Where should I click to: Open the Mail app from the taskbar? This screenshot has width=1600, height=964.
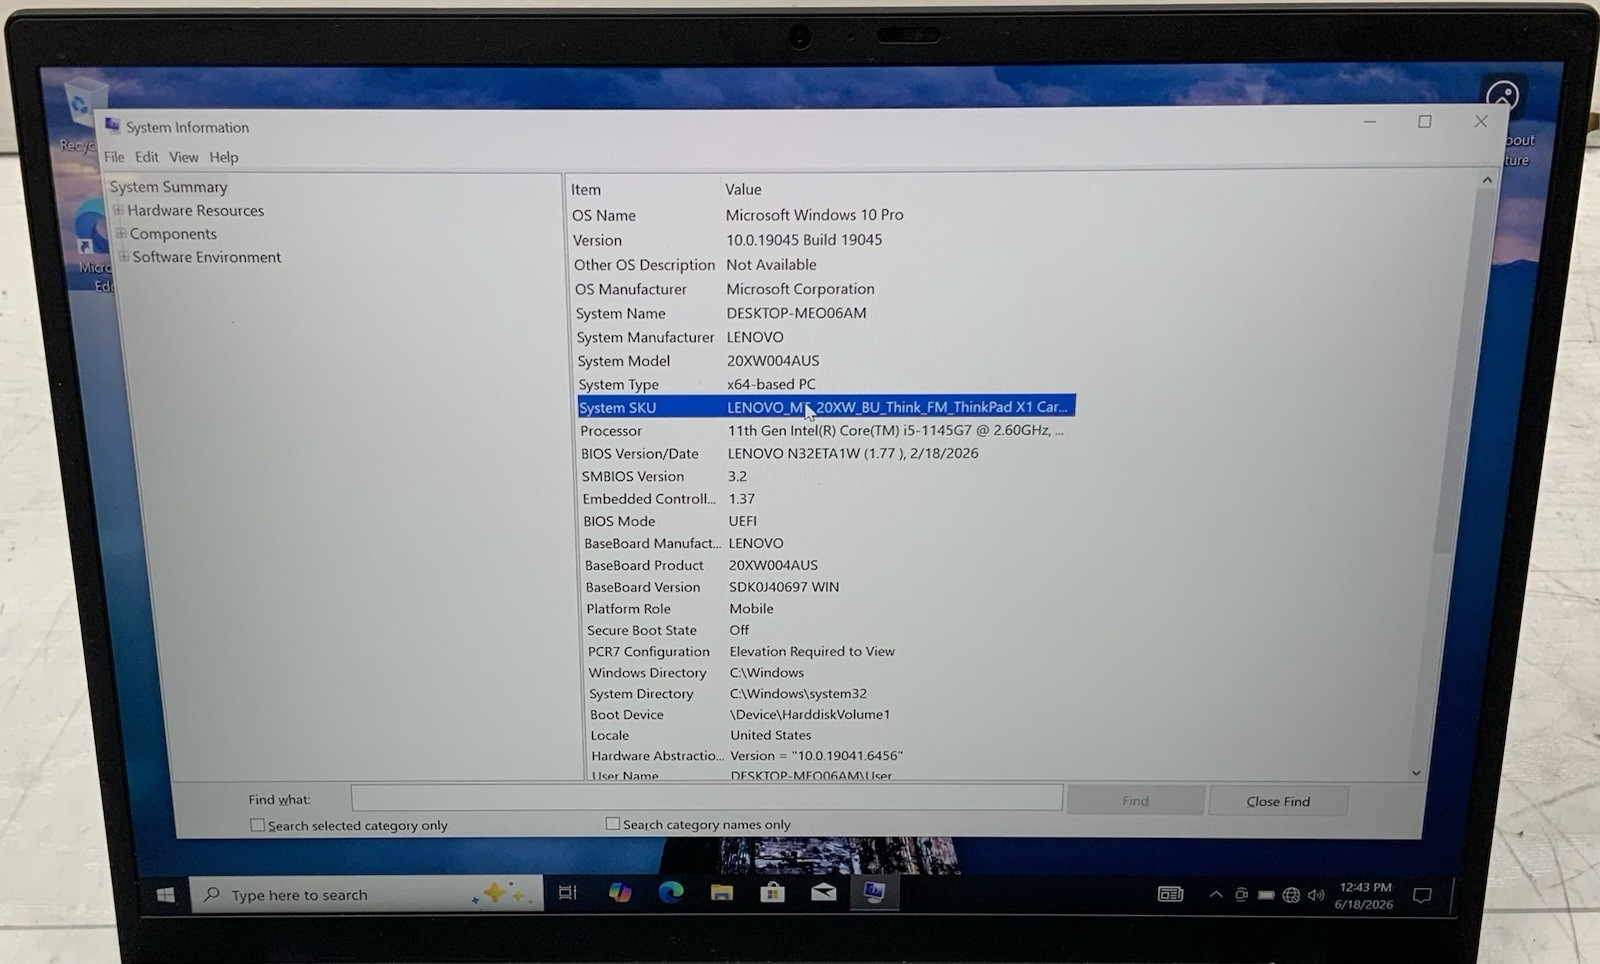824,892
